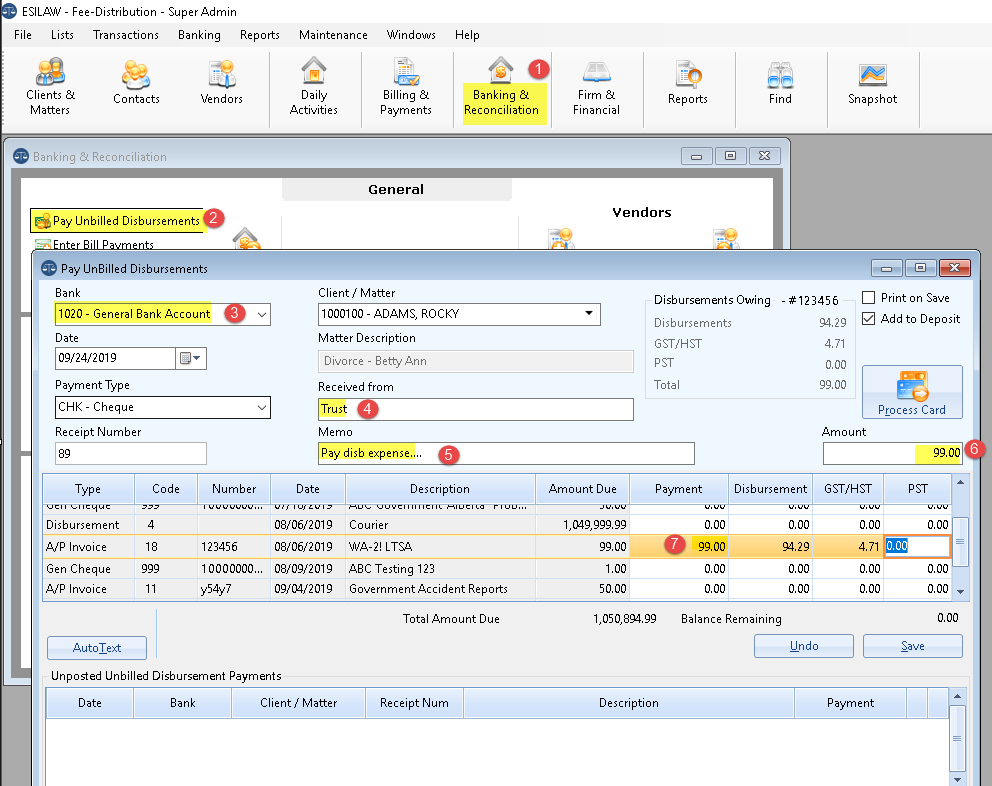The image size is (992, 786).
Task: Click the AutoText button
Action: (97, 647)
